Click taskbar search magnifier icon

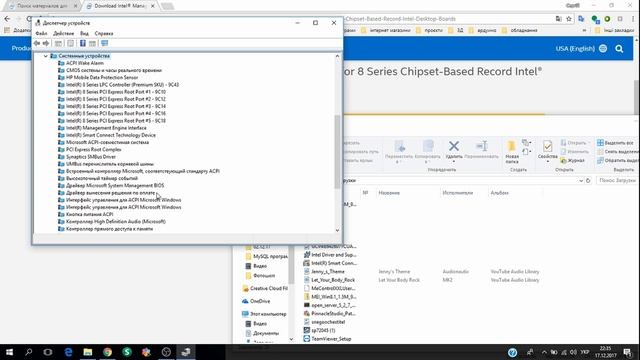click(x=29, y=352)
